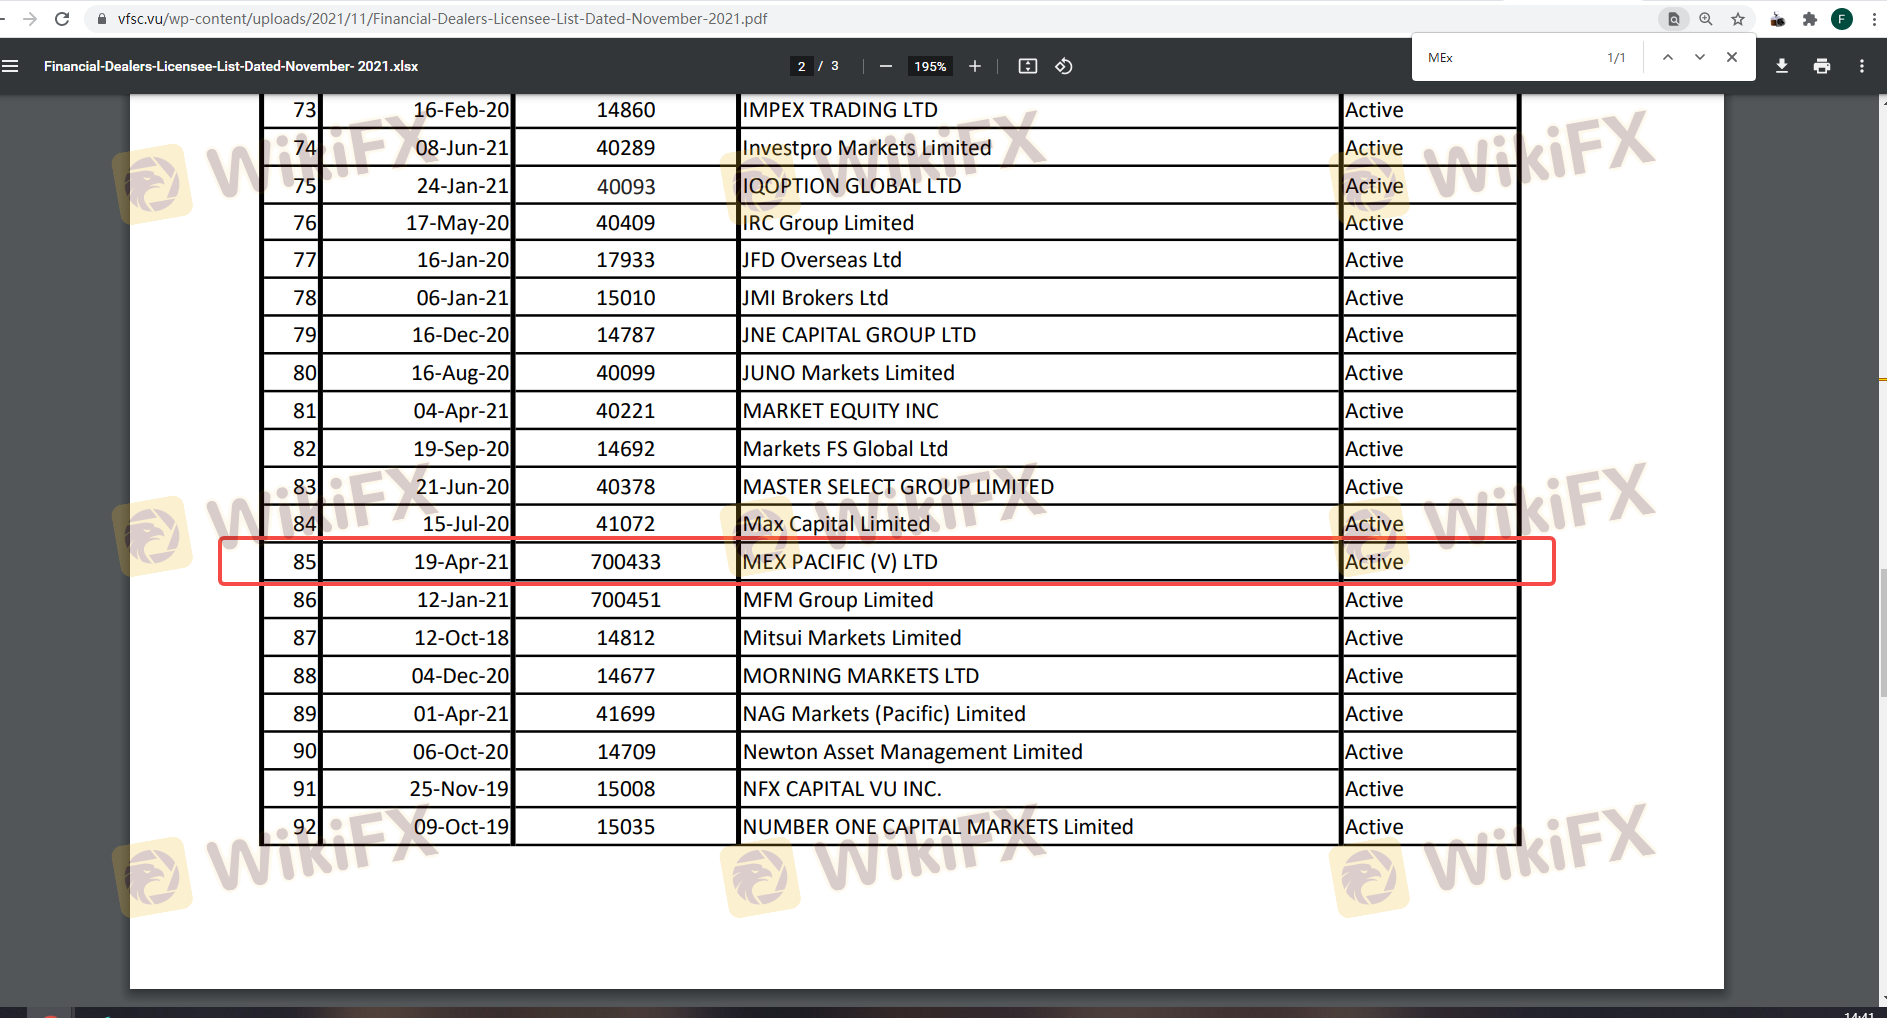This screenshot has height=1018, width=1887.
Task: Click the vertical scrollbar thumb
Action: pyautogui.click(x=1883, y=633)
